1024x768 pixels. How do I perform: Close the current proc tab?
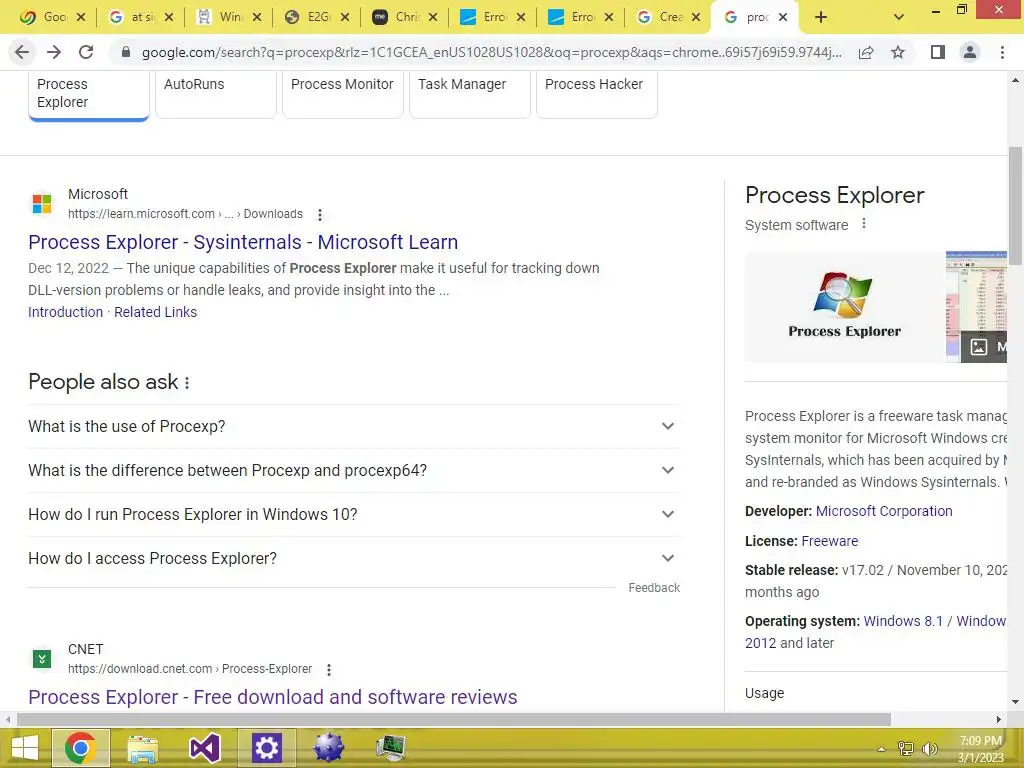point(783,18)
